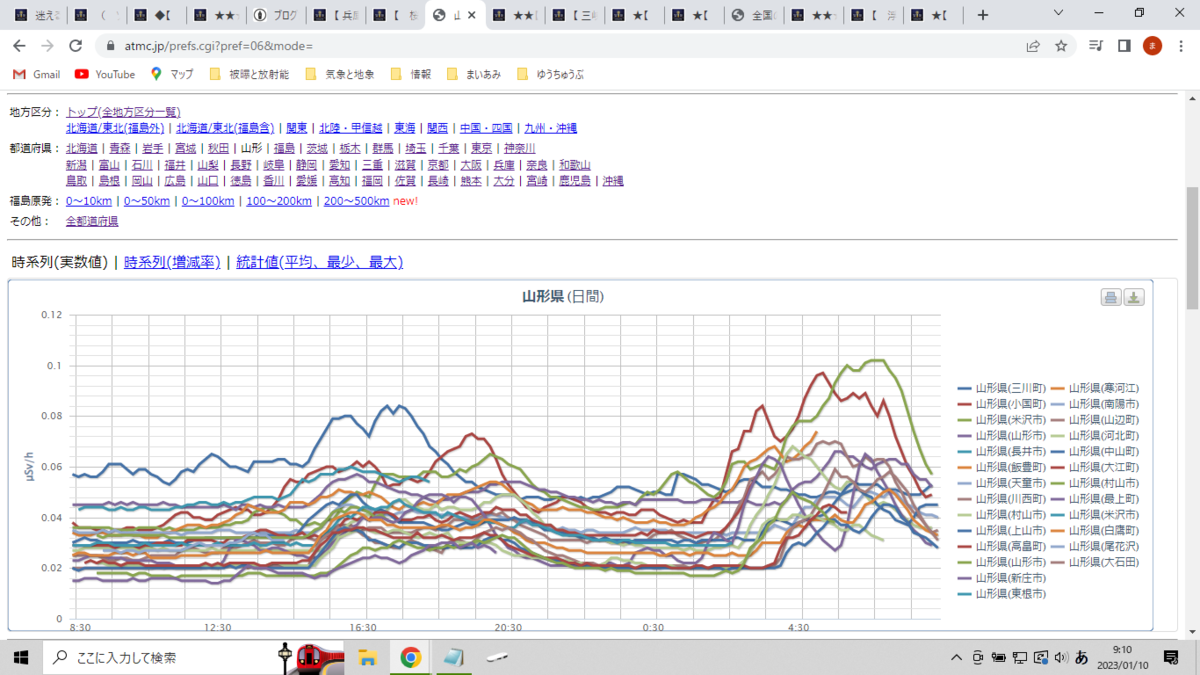Reload the page
The height and width of the screenshot is (675, 1200).
click(75, 46)
